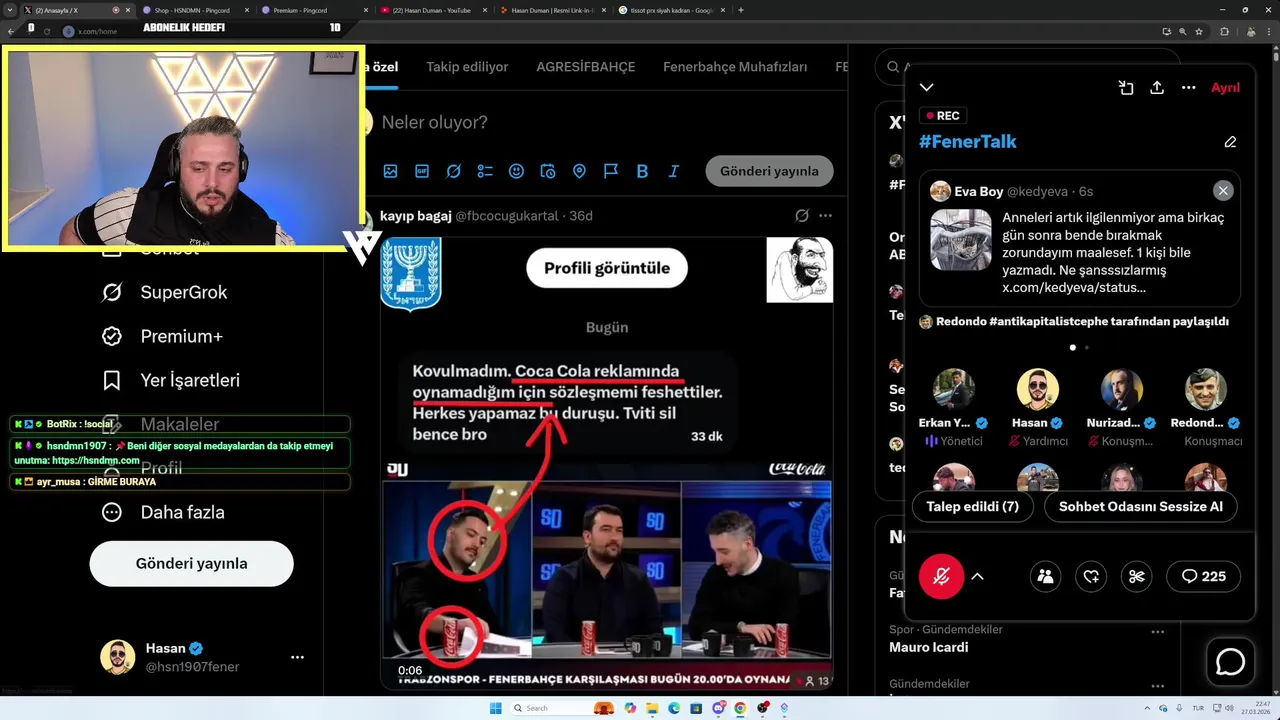Open Hasan account menu three dots
Screen dimensions: 1280x720
(297, 657)
